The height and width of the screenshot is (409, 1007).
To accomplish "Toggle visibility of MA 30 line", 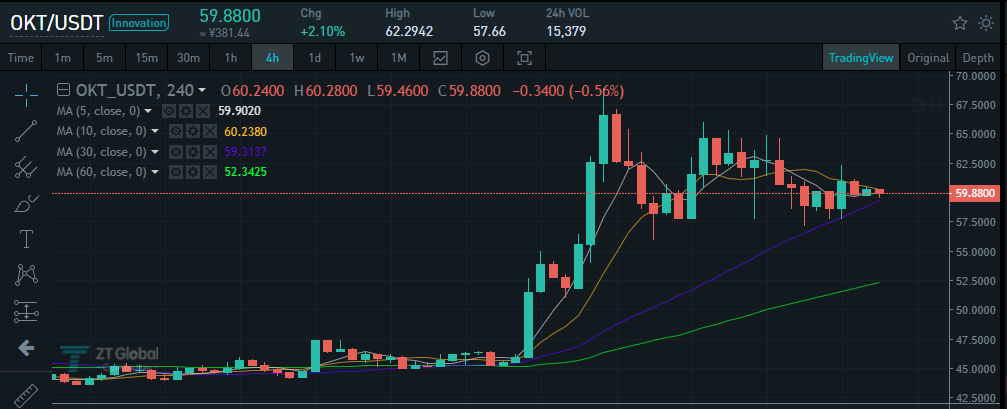I will 176,152.
